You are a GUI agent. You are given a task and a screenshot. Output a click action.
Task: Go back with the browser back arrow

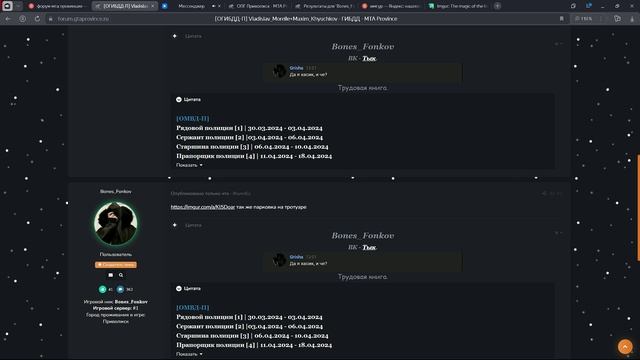[8, 19]
